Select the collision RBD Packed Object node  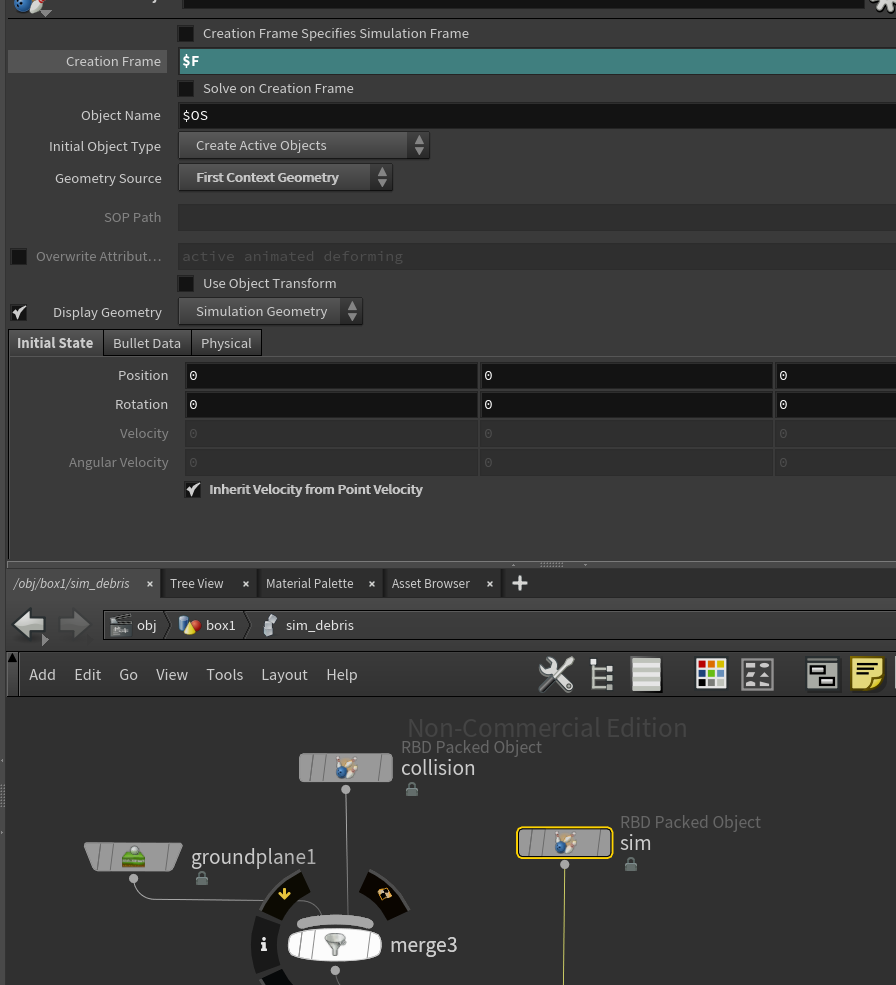346,768
